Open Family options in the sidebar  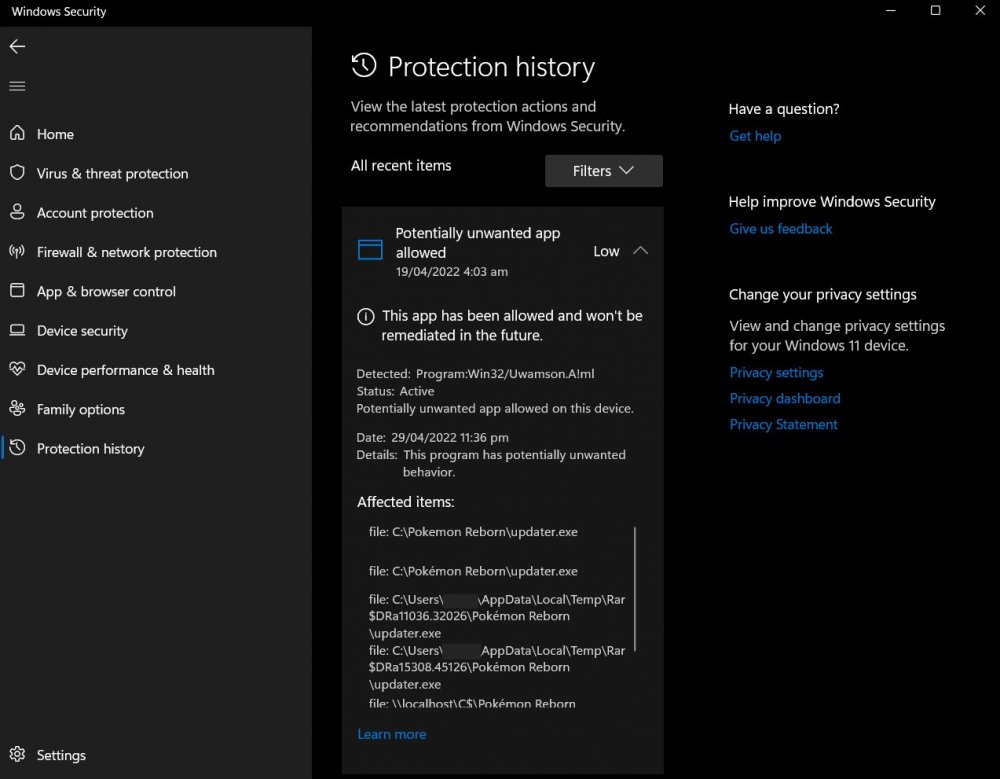pos(80,409)
